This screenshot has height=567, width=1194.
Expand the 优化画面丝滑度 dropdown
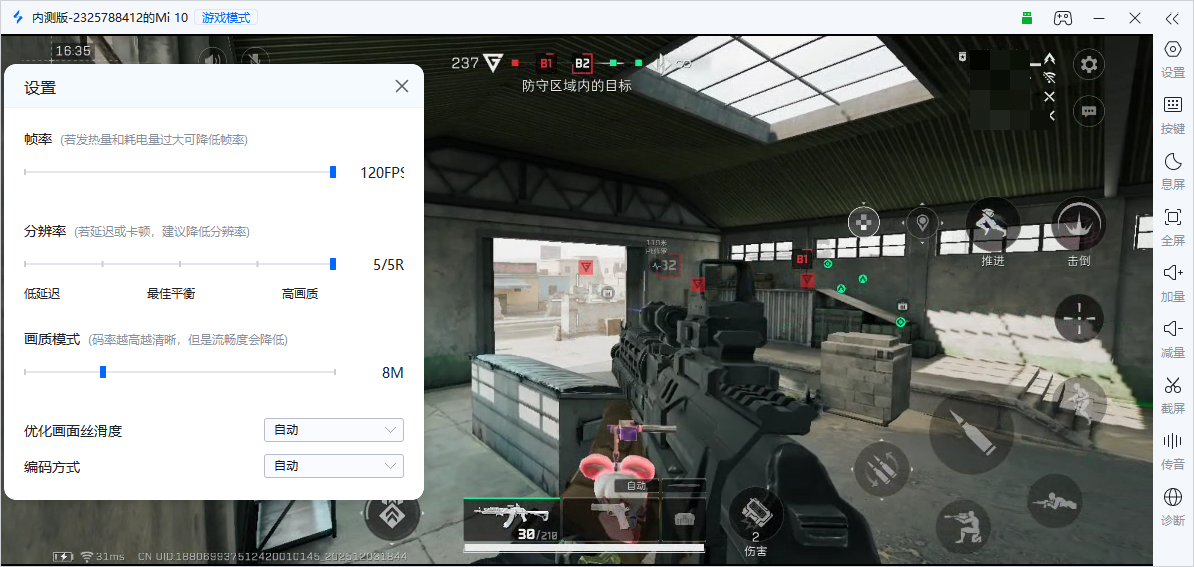(333, 430)
